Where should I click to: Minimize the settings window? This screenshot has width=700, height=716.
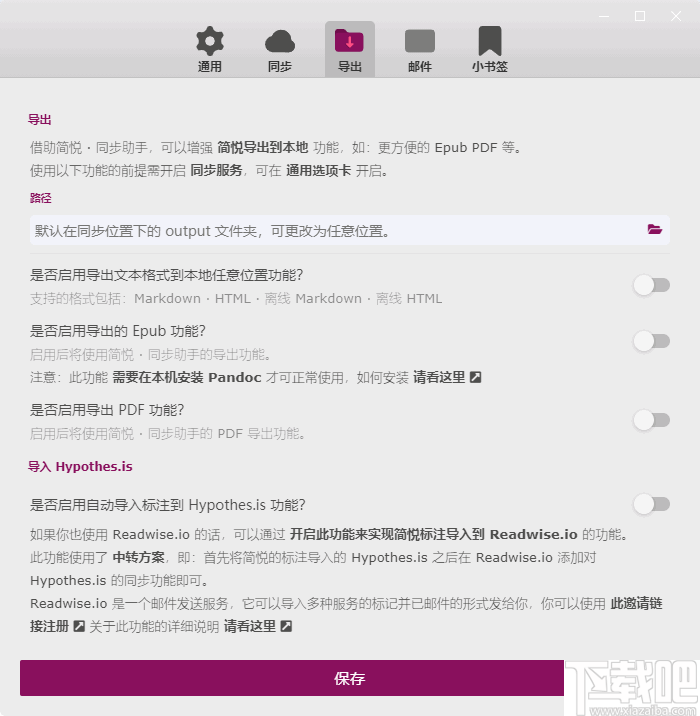(604, 16)
